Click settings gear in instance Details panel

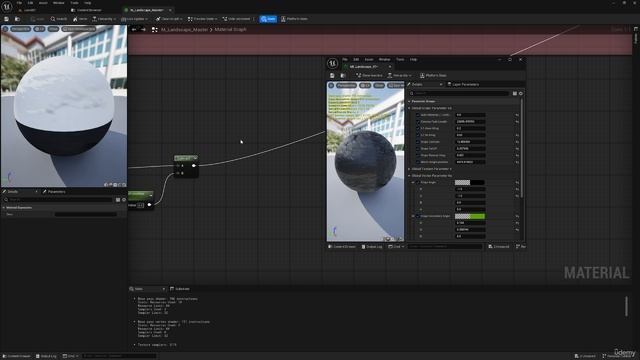521,93
